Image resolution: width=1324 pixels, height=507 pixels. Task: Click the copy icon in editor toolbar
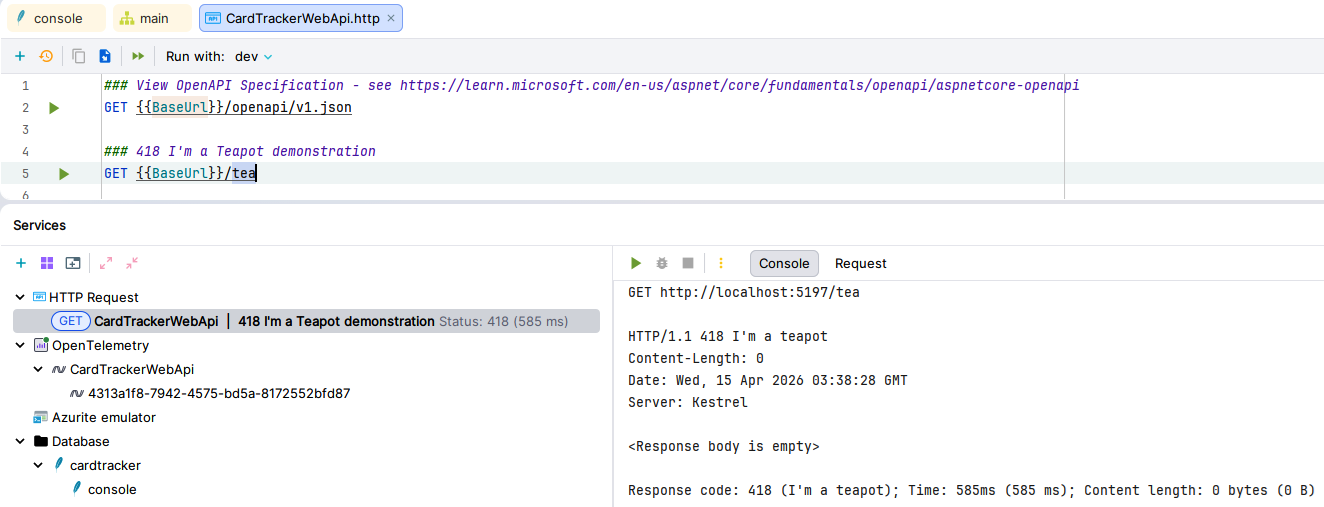[x=79, y=56]
